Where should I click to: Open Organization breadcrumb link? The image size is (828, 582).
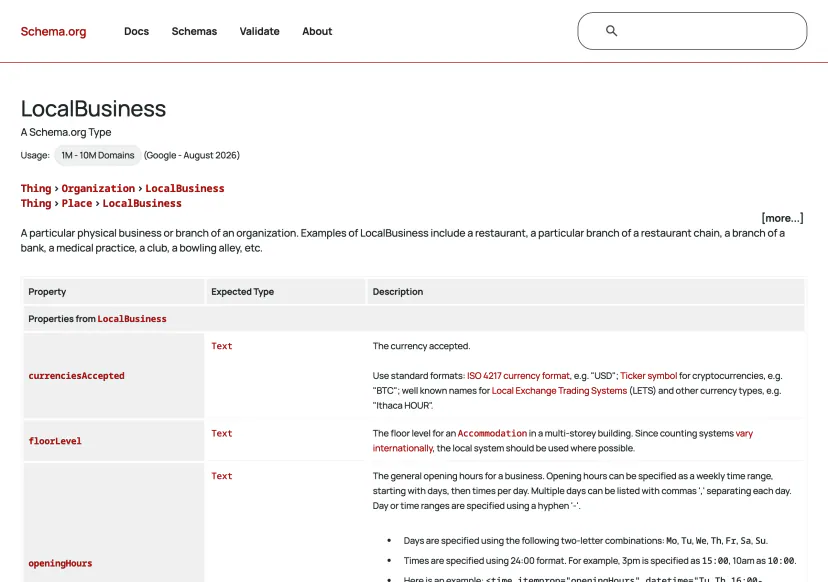pos(98,189)
